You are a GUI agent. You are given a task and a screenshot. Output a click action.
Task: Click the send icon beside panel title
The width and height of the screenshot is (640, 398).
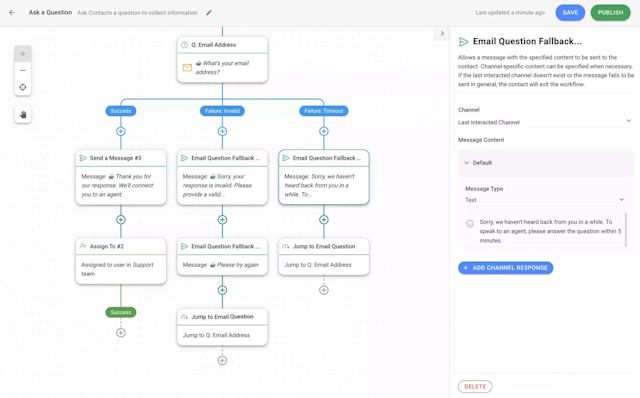click(x=463, y=42)
